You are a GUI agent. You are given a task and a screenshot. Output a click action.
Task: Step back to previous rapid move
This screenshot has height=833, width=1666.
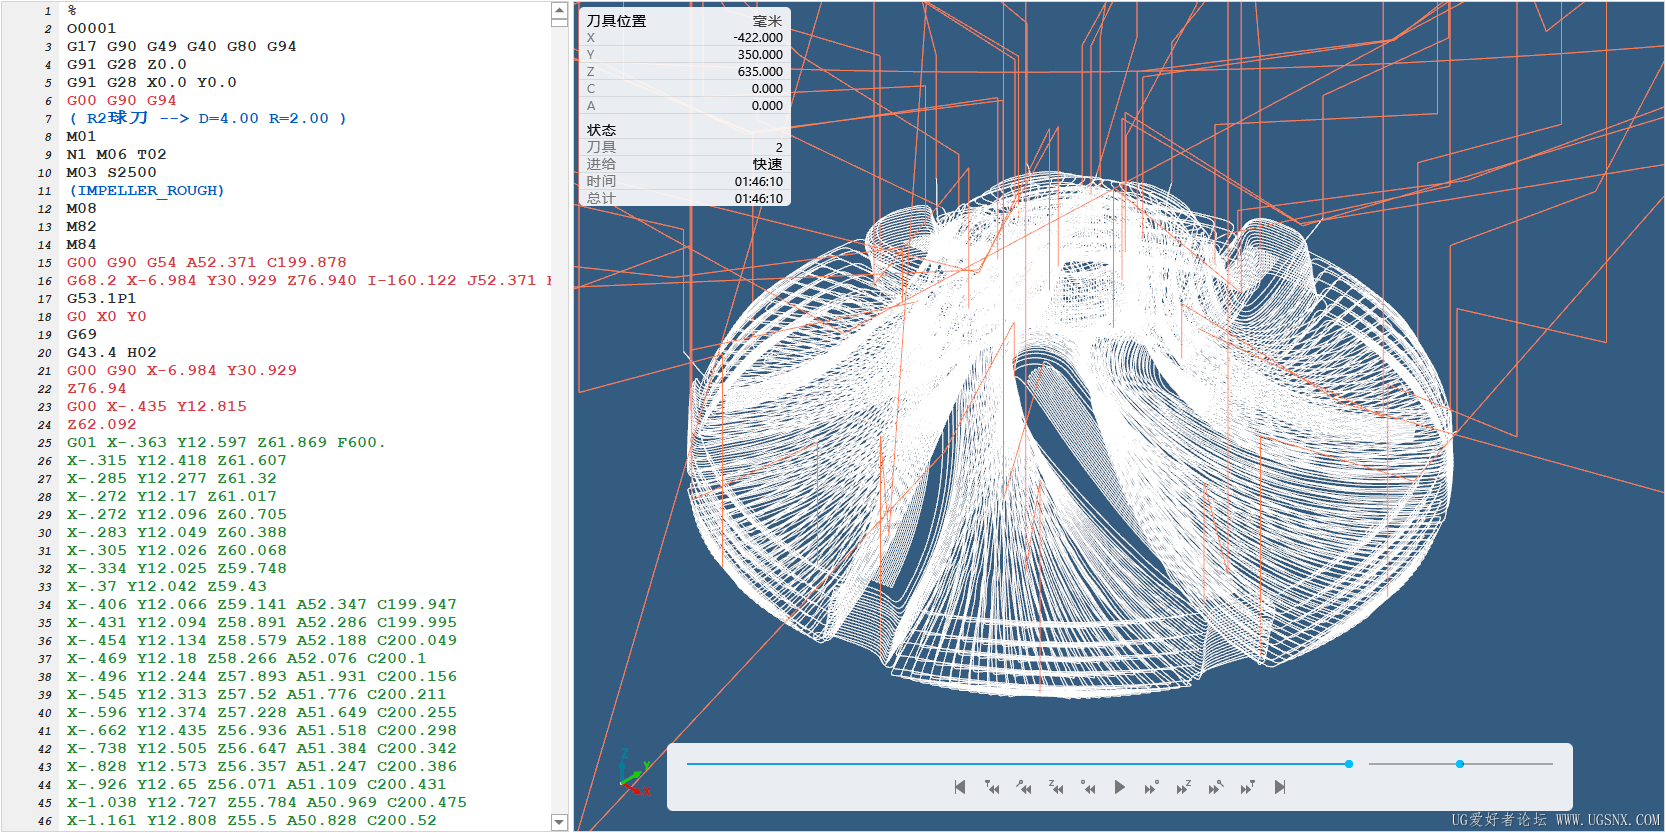point(1024,787)
